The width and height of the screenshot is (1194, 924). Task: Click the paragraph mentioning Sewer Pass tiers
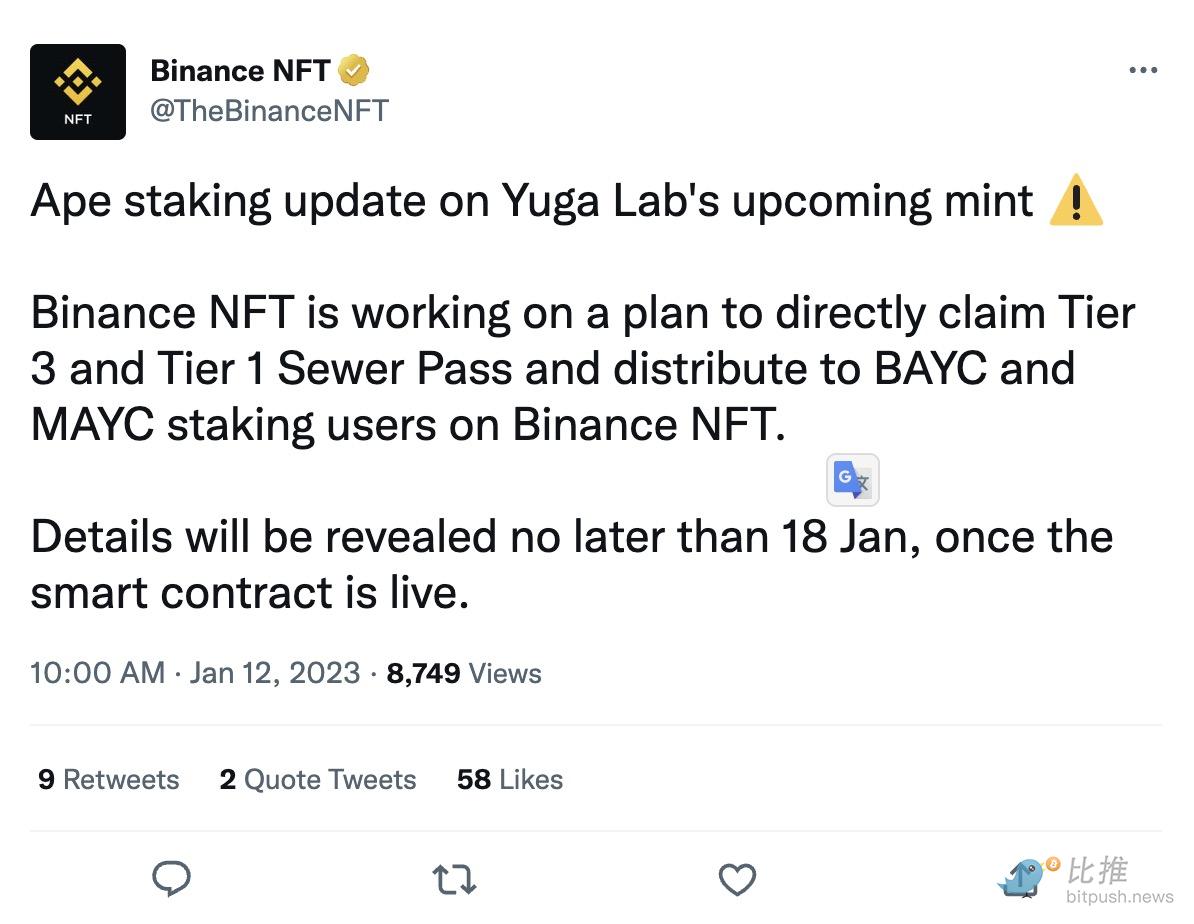[582, 369]
